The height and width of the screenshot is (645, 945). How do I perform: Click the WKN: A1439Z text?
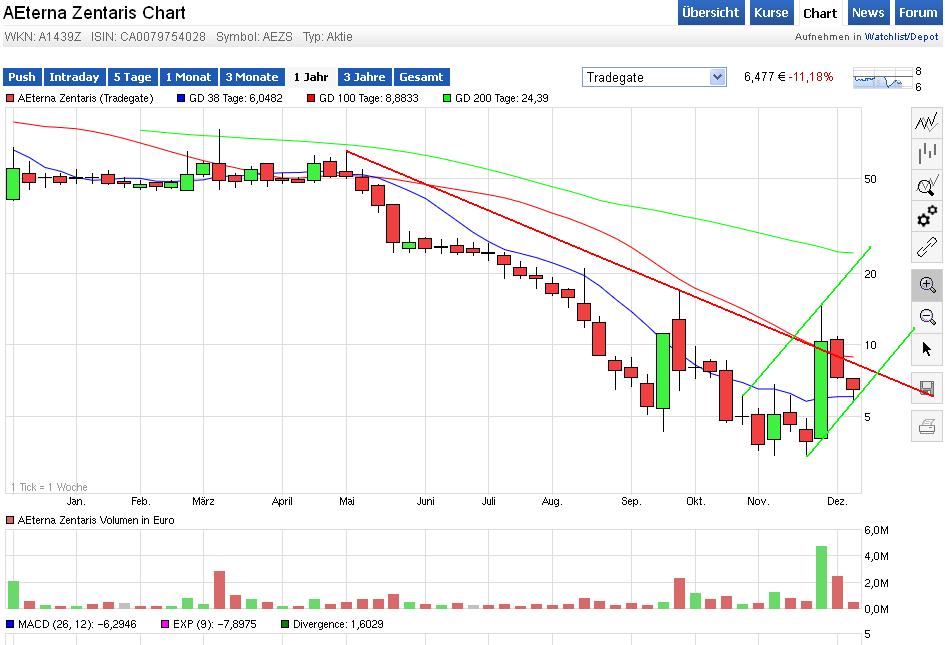pos(42,37)
